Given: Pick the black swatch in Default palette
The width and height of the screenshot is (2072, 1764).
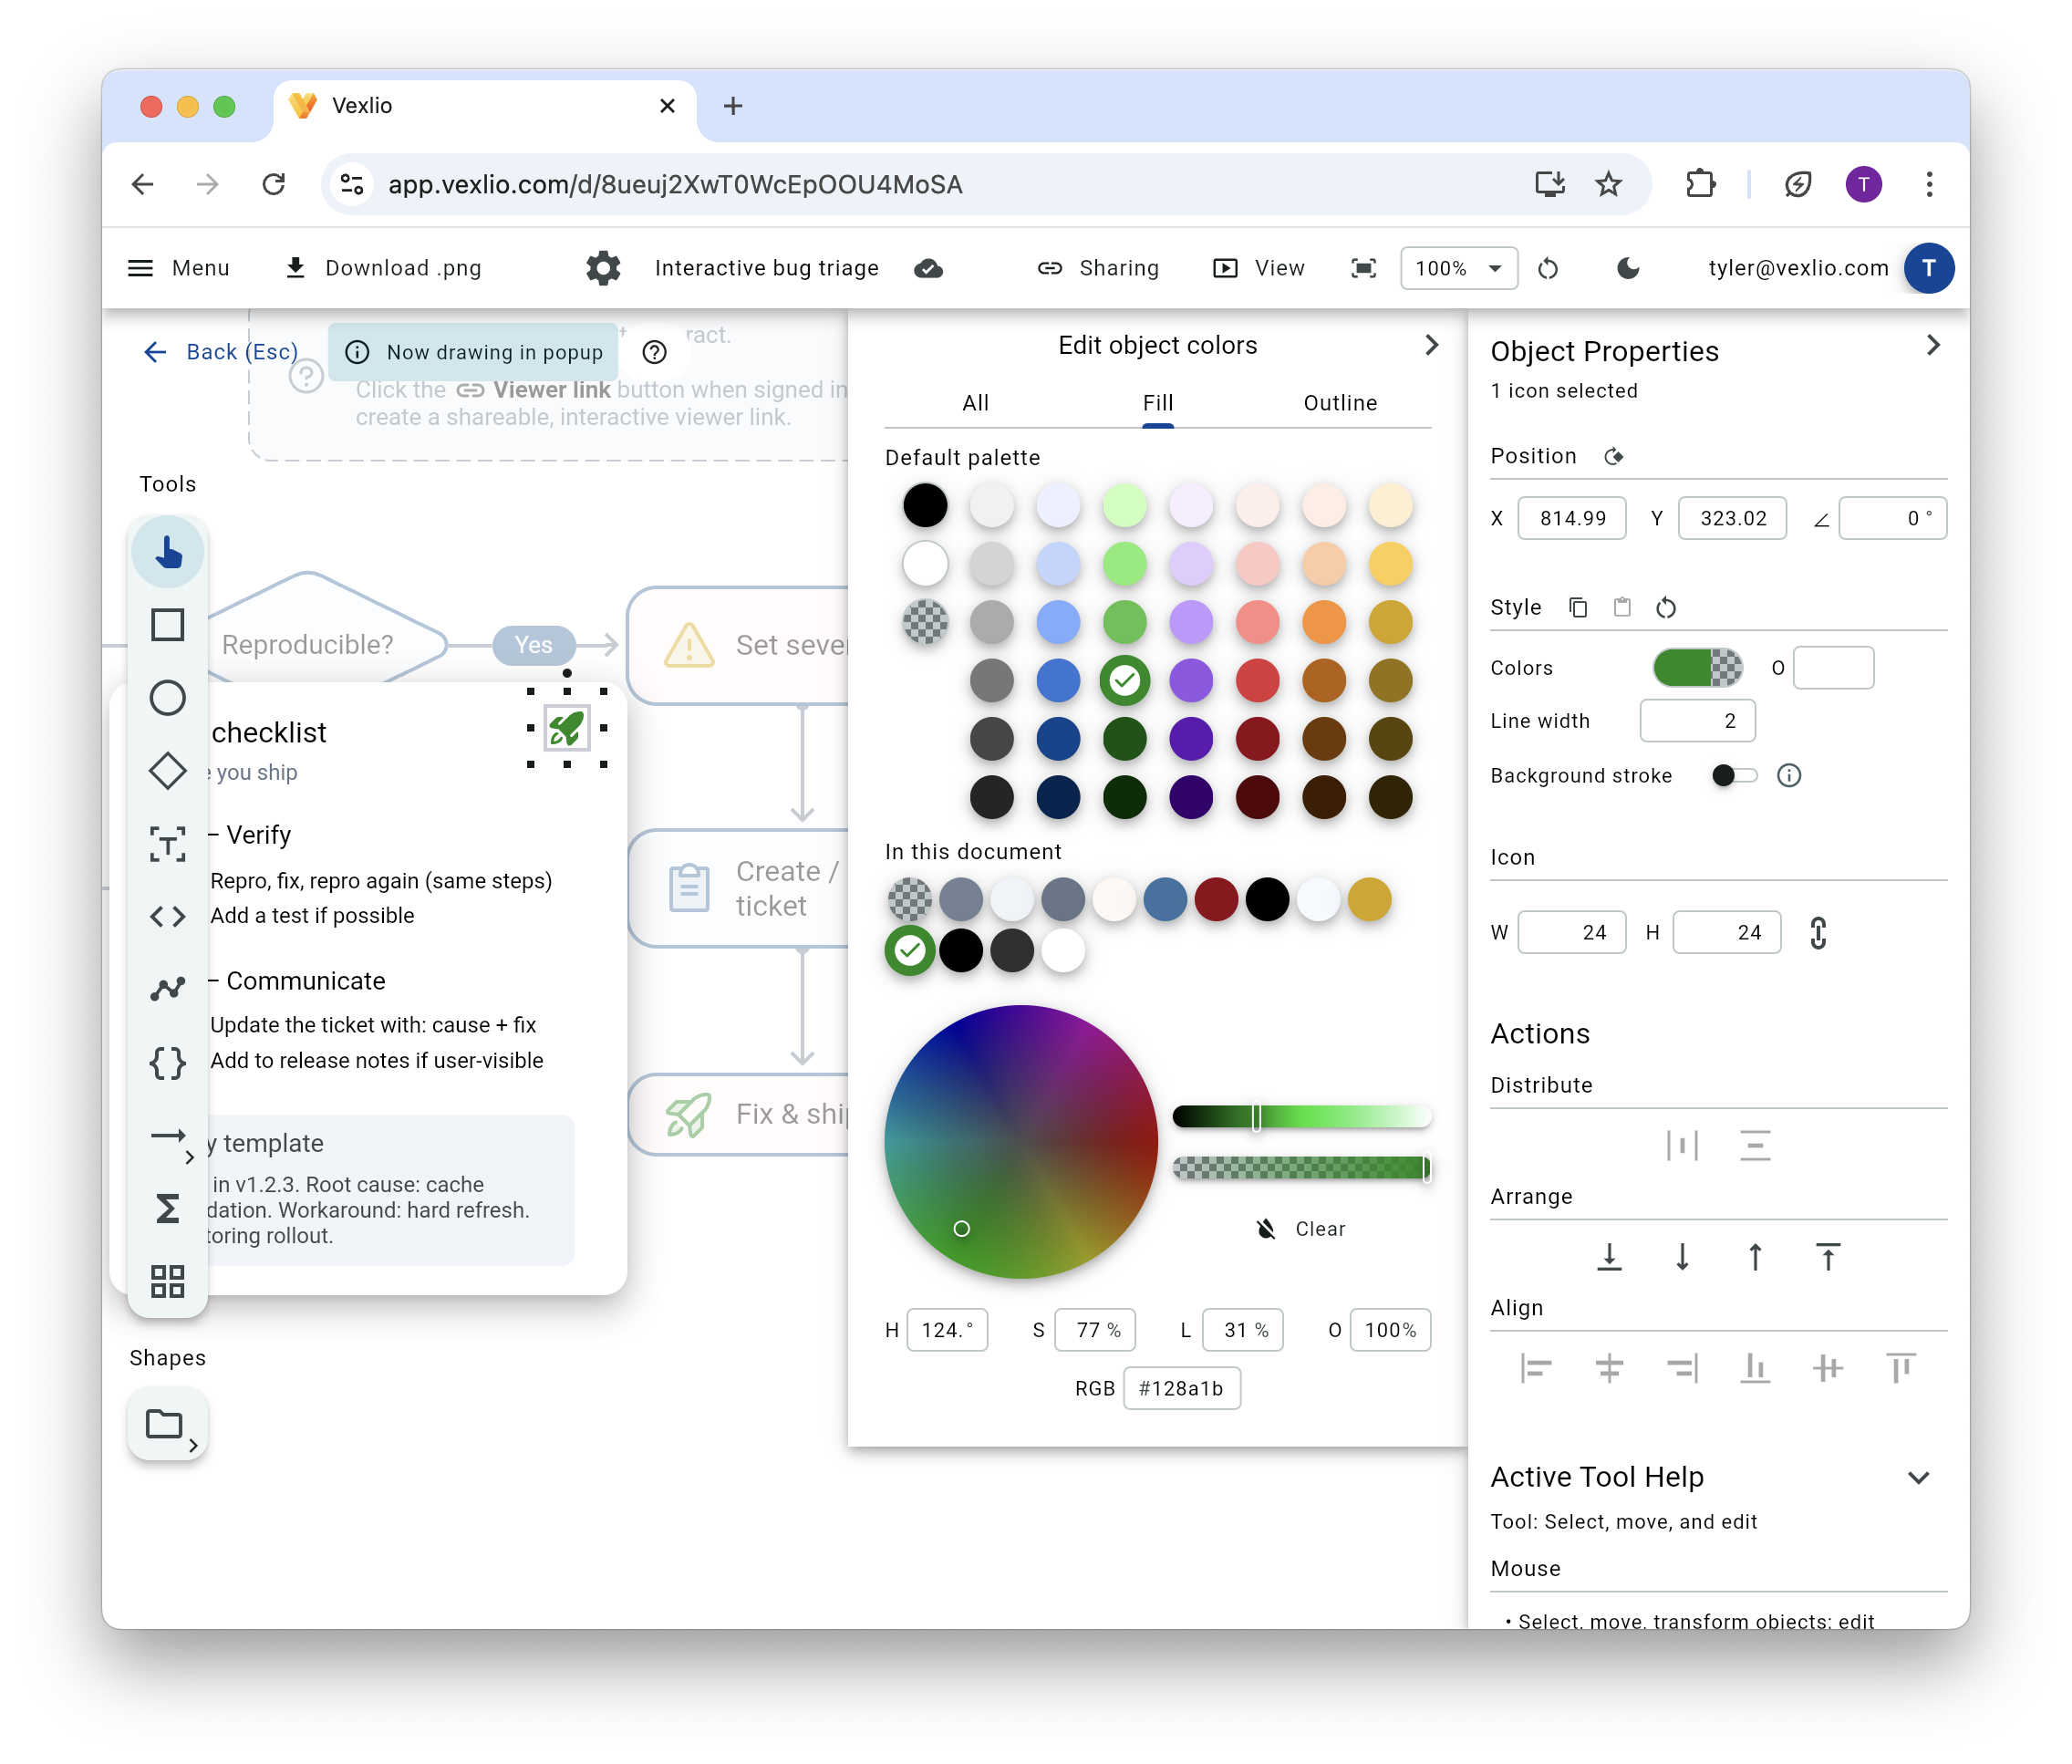Looking at the screenshot, I should pos(925,505).
